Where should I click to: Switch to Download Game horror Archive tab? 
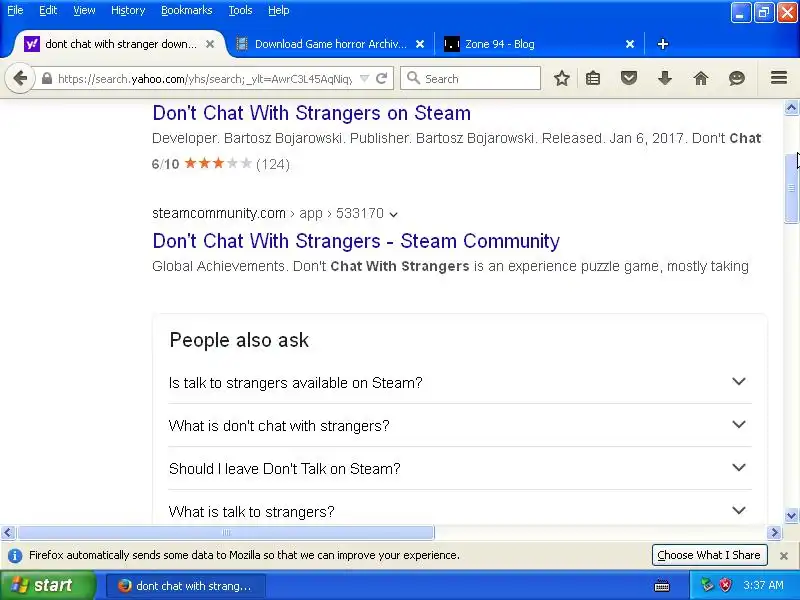(331, 44)
